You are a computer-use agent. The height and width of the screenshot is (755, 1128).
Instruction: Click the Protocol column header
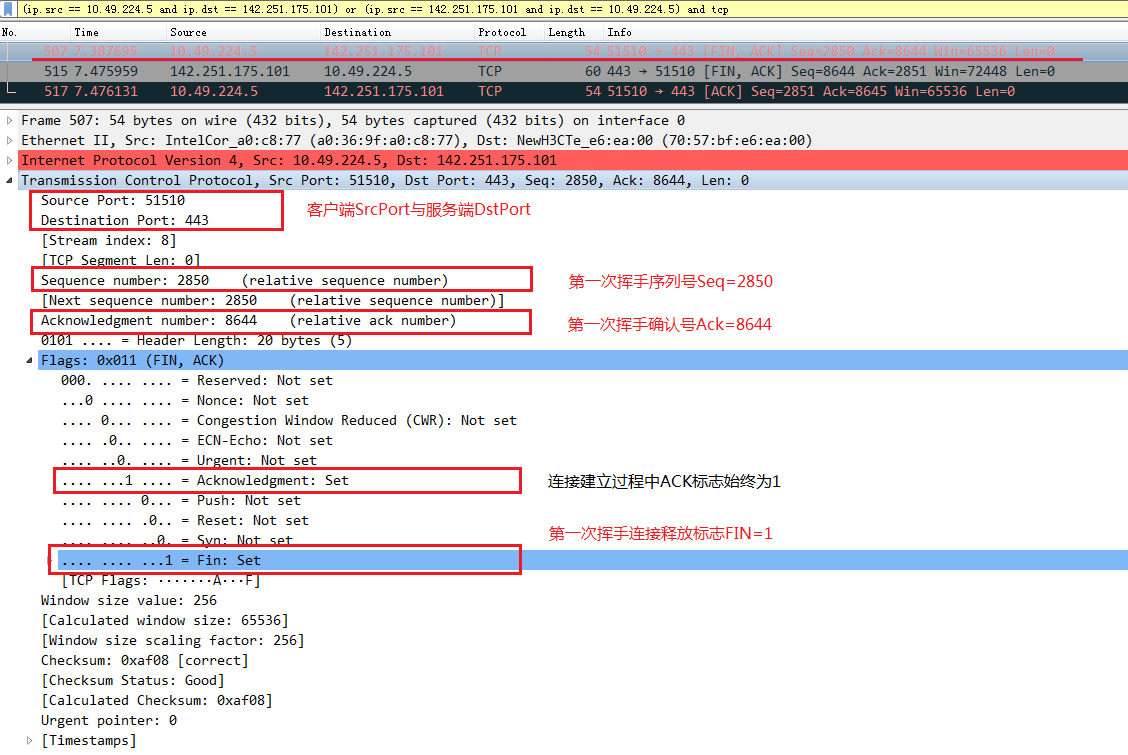pyautogui.click(x=501, y=32)
